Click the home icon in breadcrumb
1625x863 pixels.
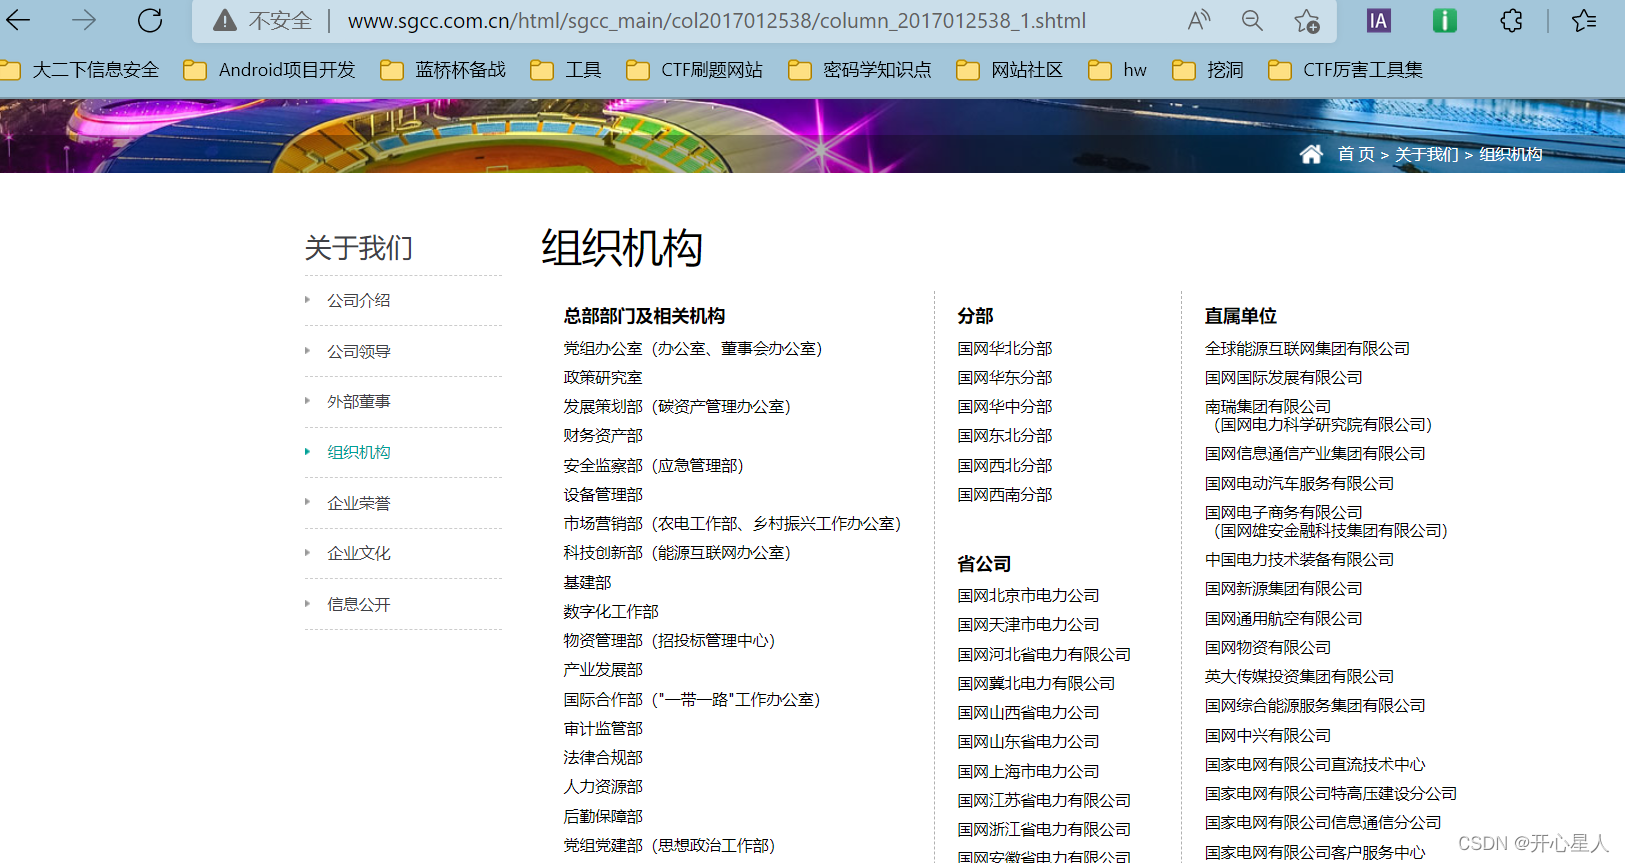(1311, 154)
